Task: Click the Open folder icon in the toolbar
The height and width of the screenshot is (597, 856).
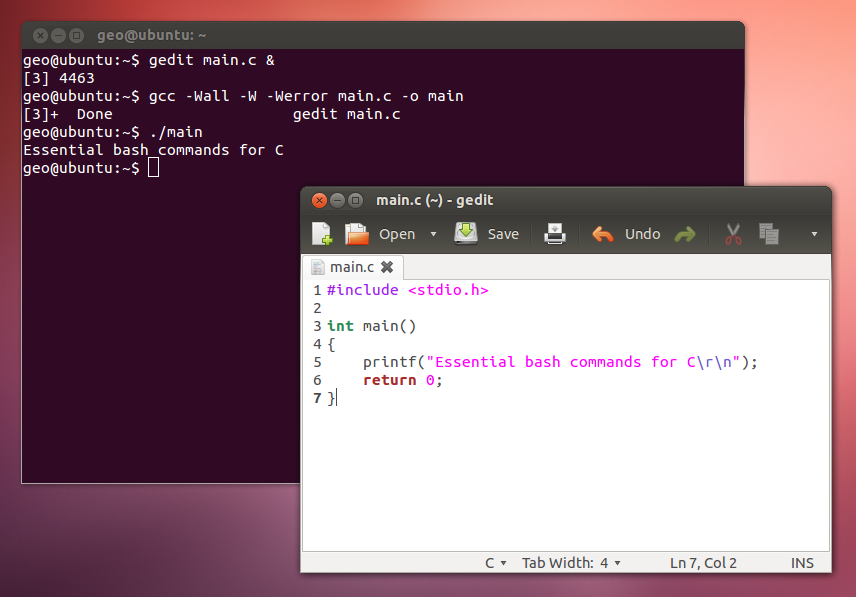Action: (357, 234)
